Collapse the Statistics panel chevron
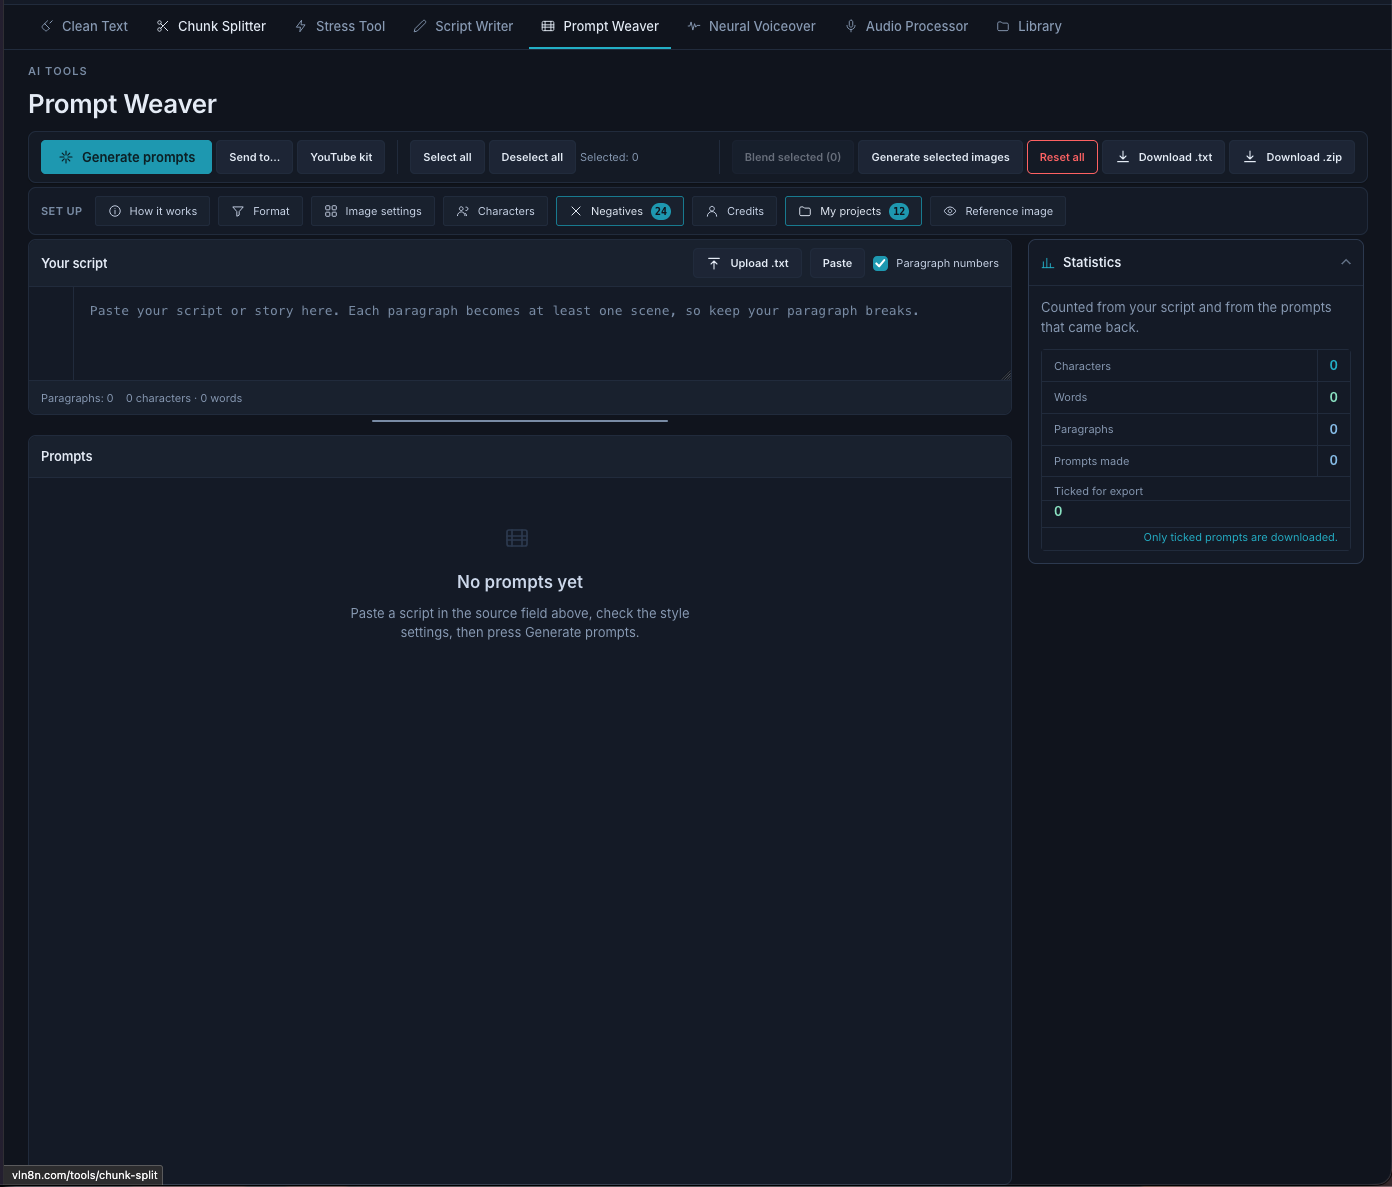 point(1345,262)
